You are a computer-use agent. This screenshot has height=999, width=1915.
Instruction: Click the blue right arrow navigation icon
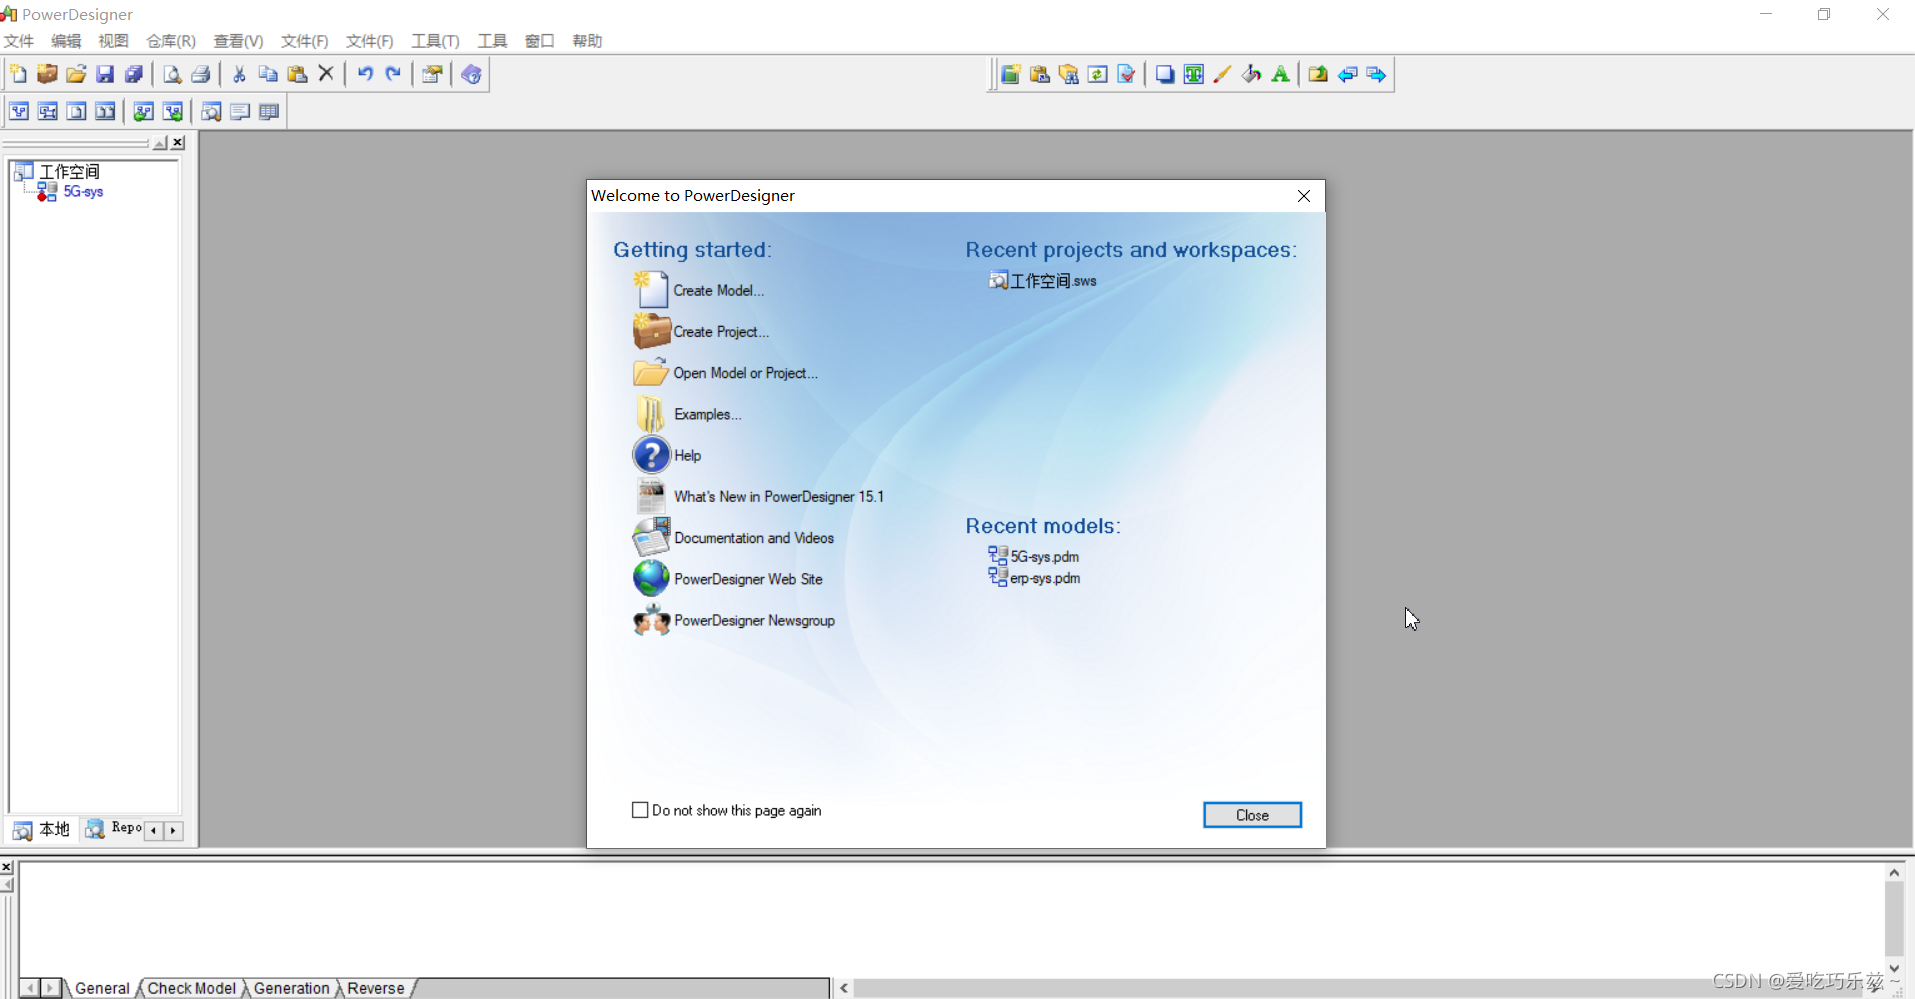[x=1377, y=74]
